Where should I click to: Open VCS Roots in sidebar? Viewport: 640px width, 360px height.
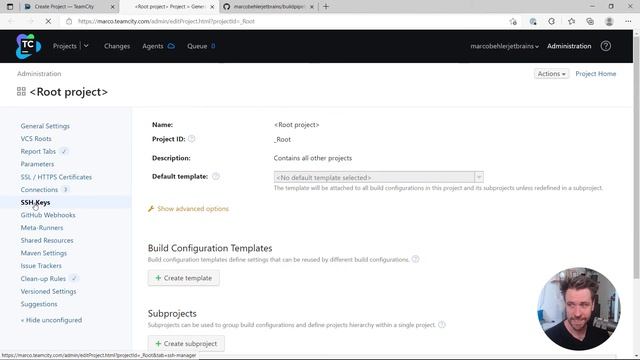[36, 138]
